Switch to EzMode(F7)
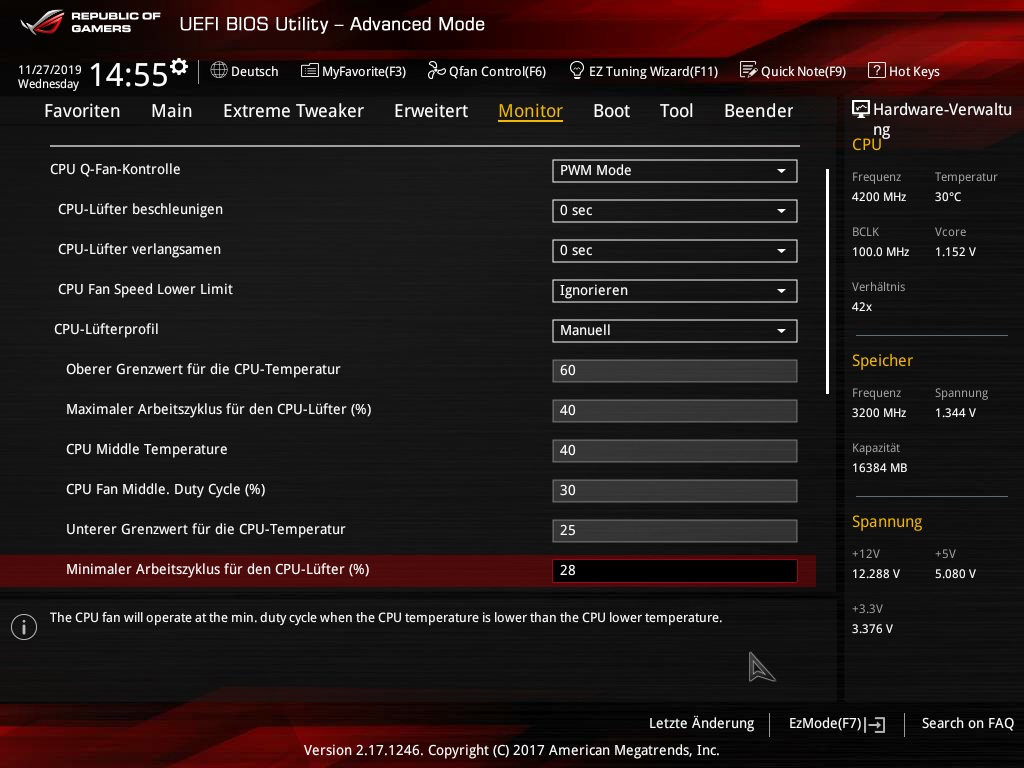 tap(837, 724)
